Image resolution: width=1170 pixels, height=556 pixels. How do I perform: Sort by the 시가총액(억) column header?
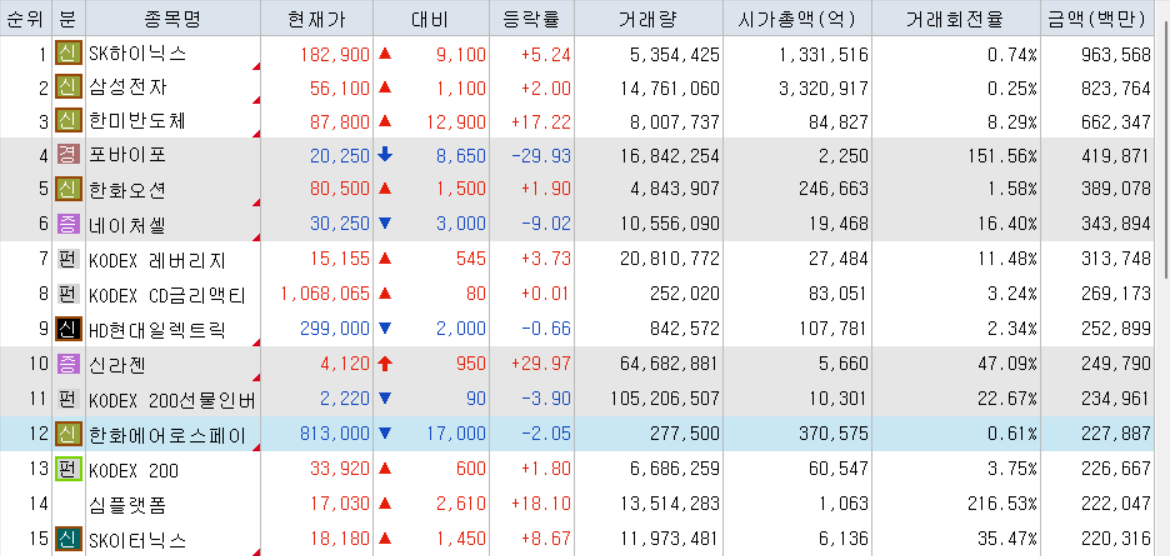797,19
